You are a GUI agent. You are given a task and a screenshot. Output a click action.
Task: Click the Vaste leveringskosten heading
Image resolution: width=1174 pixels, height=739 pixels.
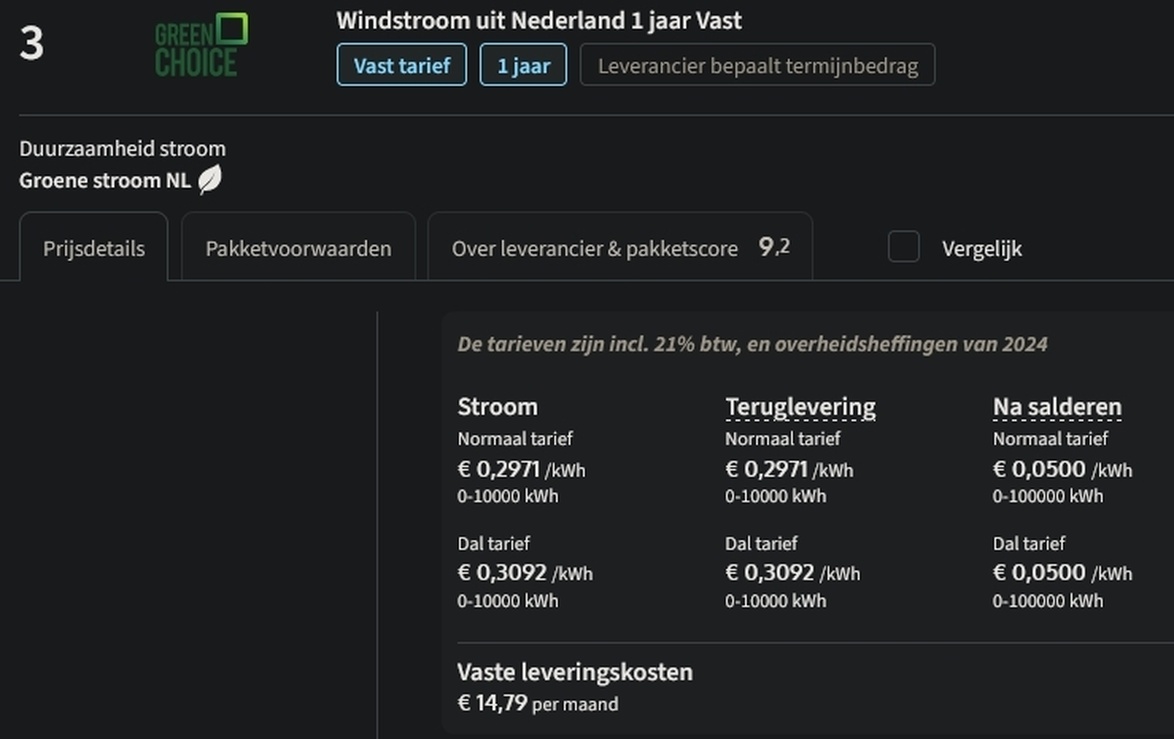(575, 672)
